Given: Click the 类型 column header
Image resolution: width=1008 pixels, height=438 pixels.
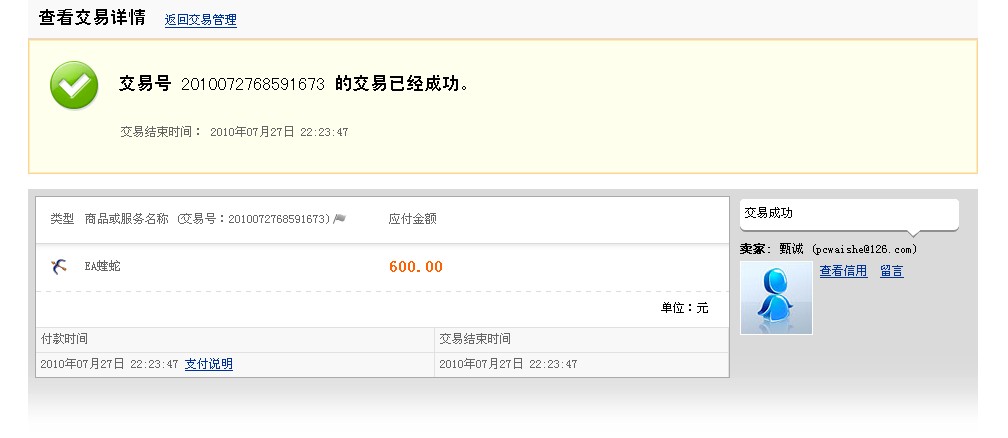Looking at the screenshot, I should (x=62, y=219).
